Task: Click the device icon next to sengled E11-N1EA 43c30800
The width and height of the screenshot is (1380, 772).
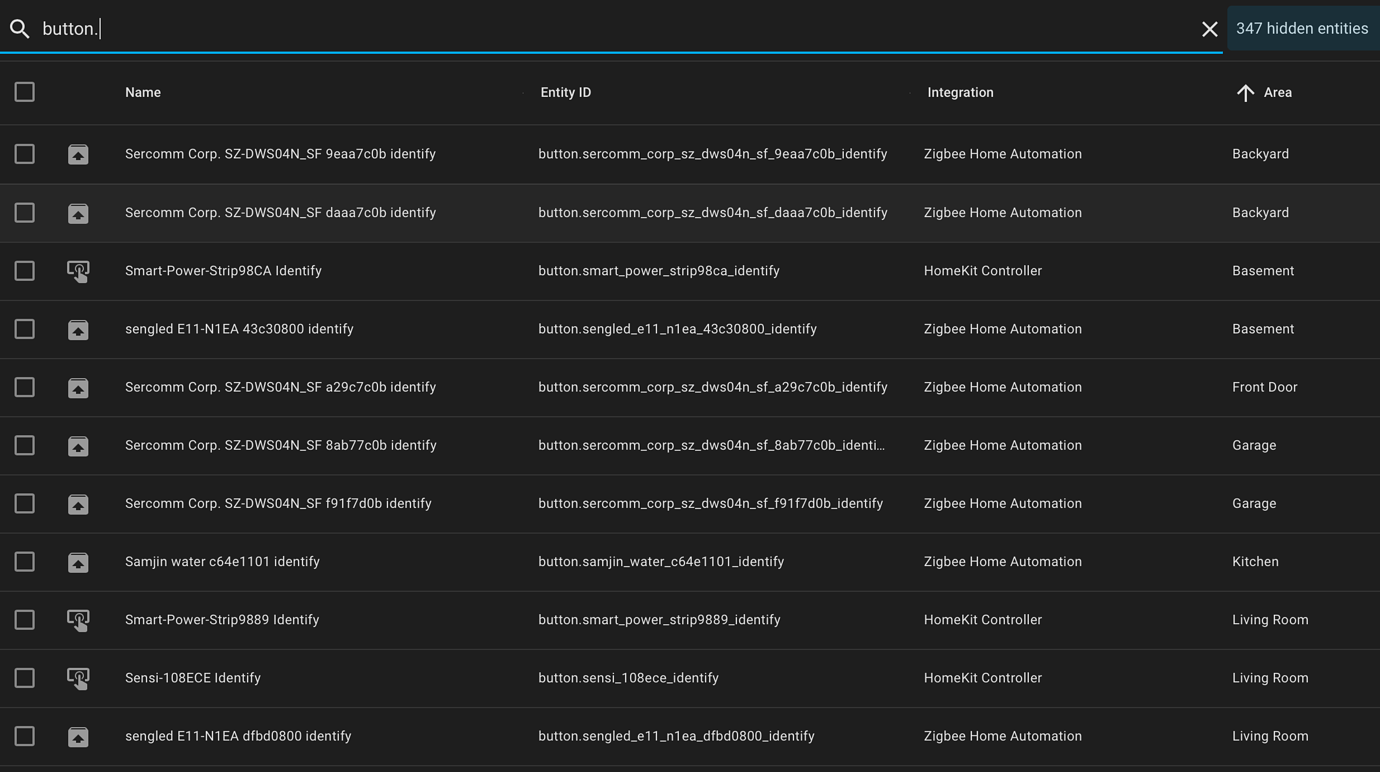Action: (78, 329)
